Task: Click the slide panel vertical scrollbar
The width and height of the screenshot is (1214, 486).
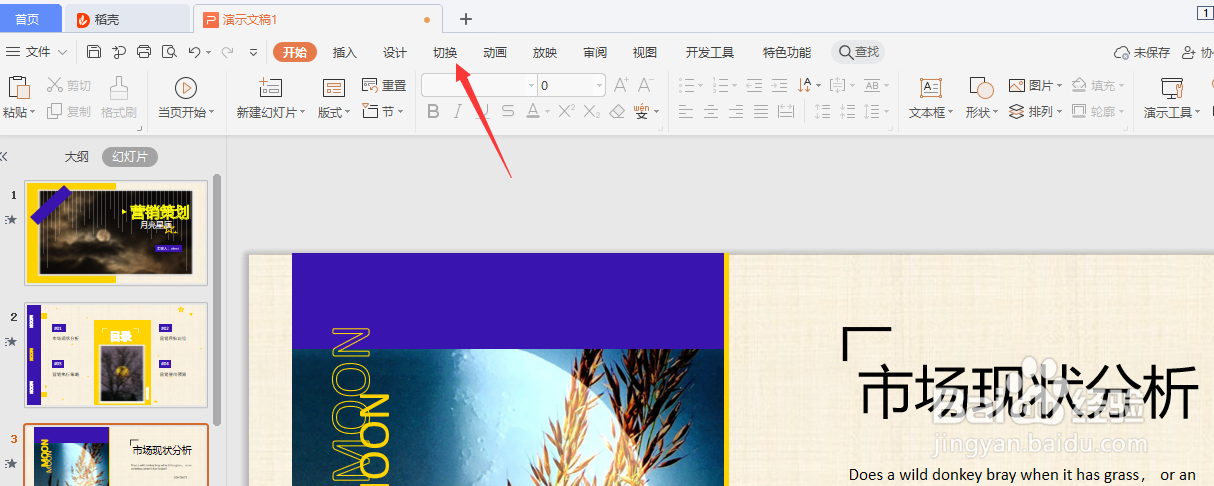Action: click(x=217, y=300)
